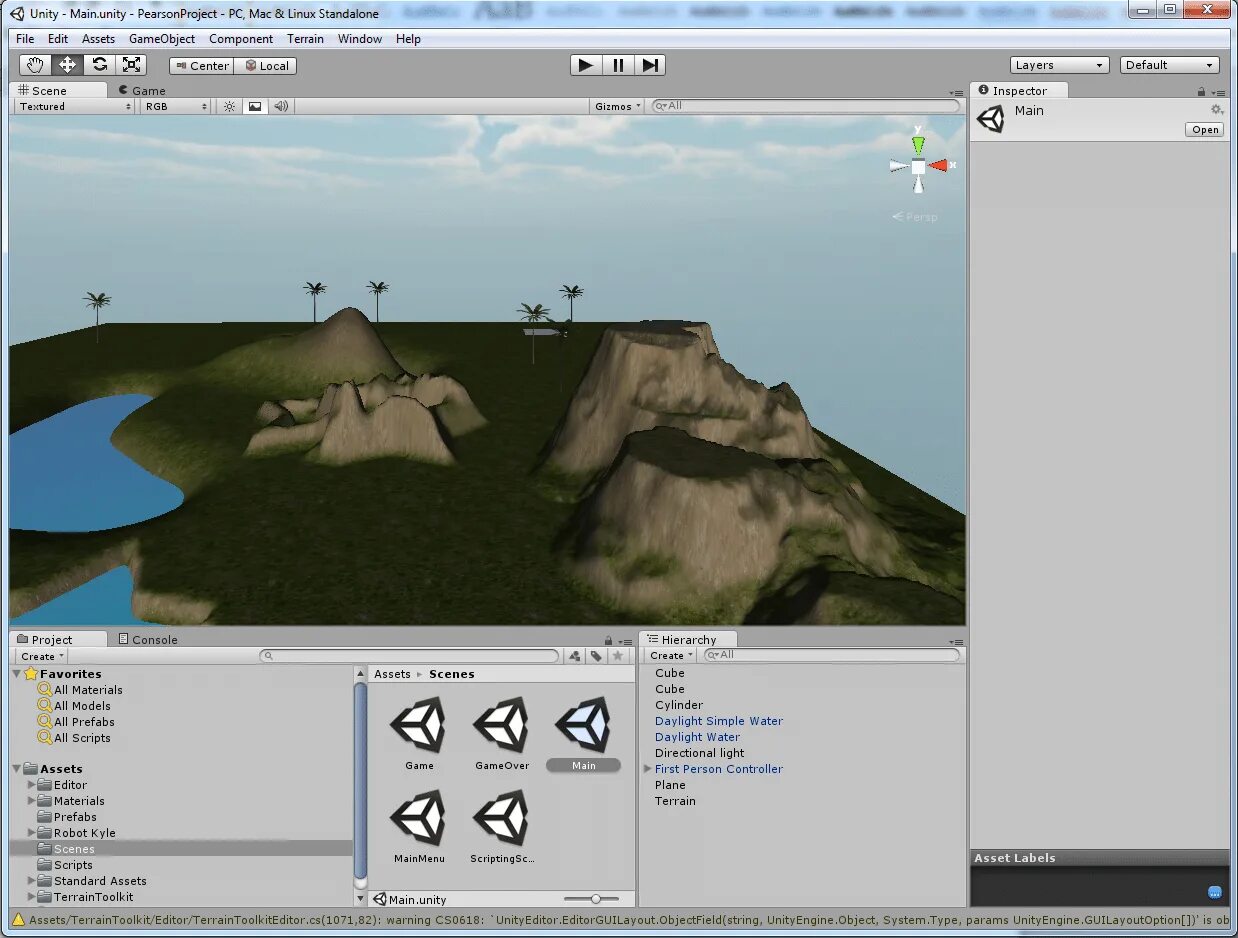Toggle the Inspector lock icon

1201,92
